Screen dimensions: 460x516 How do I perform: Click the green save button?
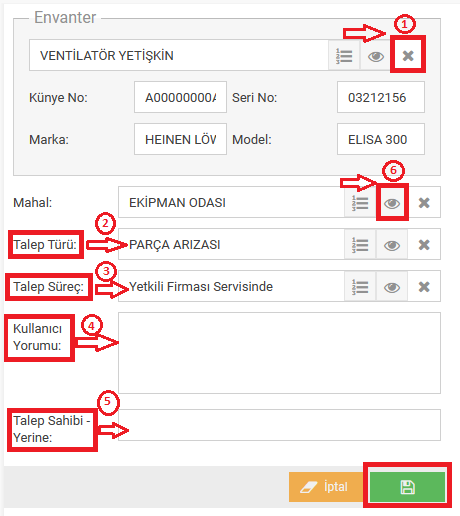407,487
